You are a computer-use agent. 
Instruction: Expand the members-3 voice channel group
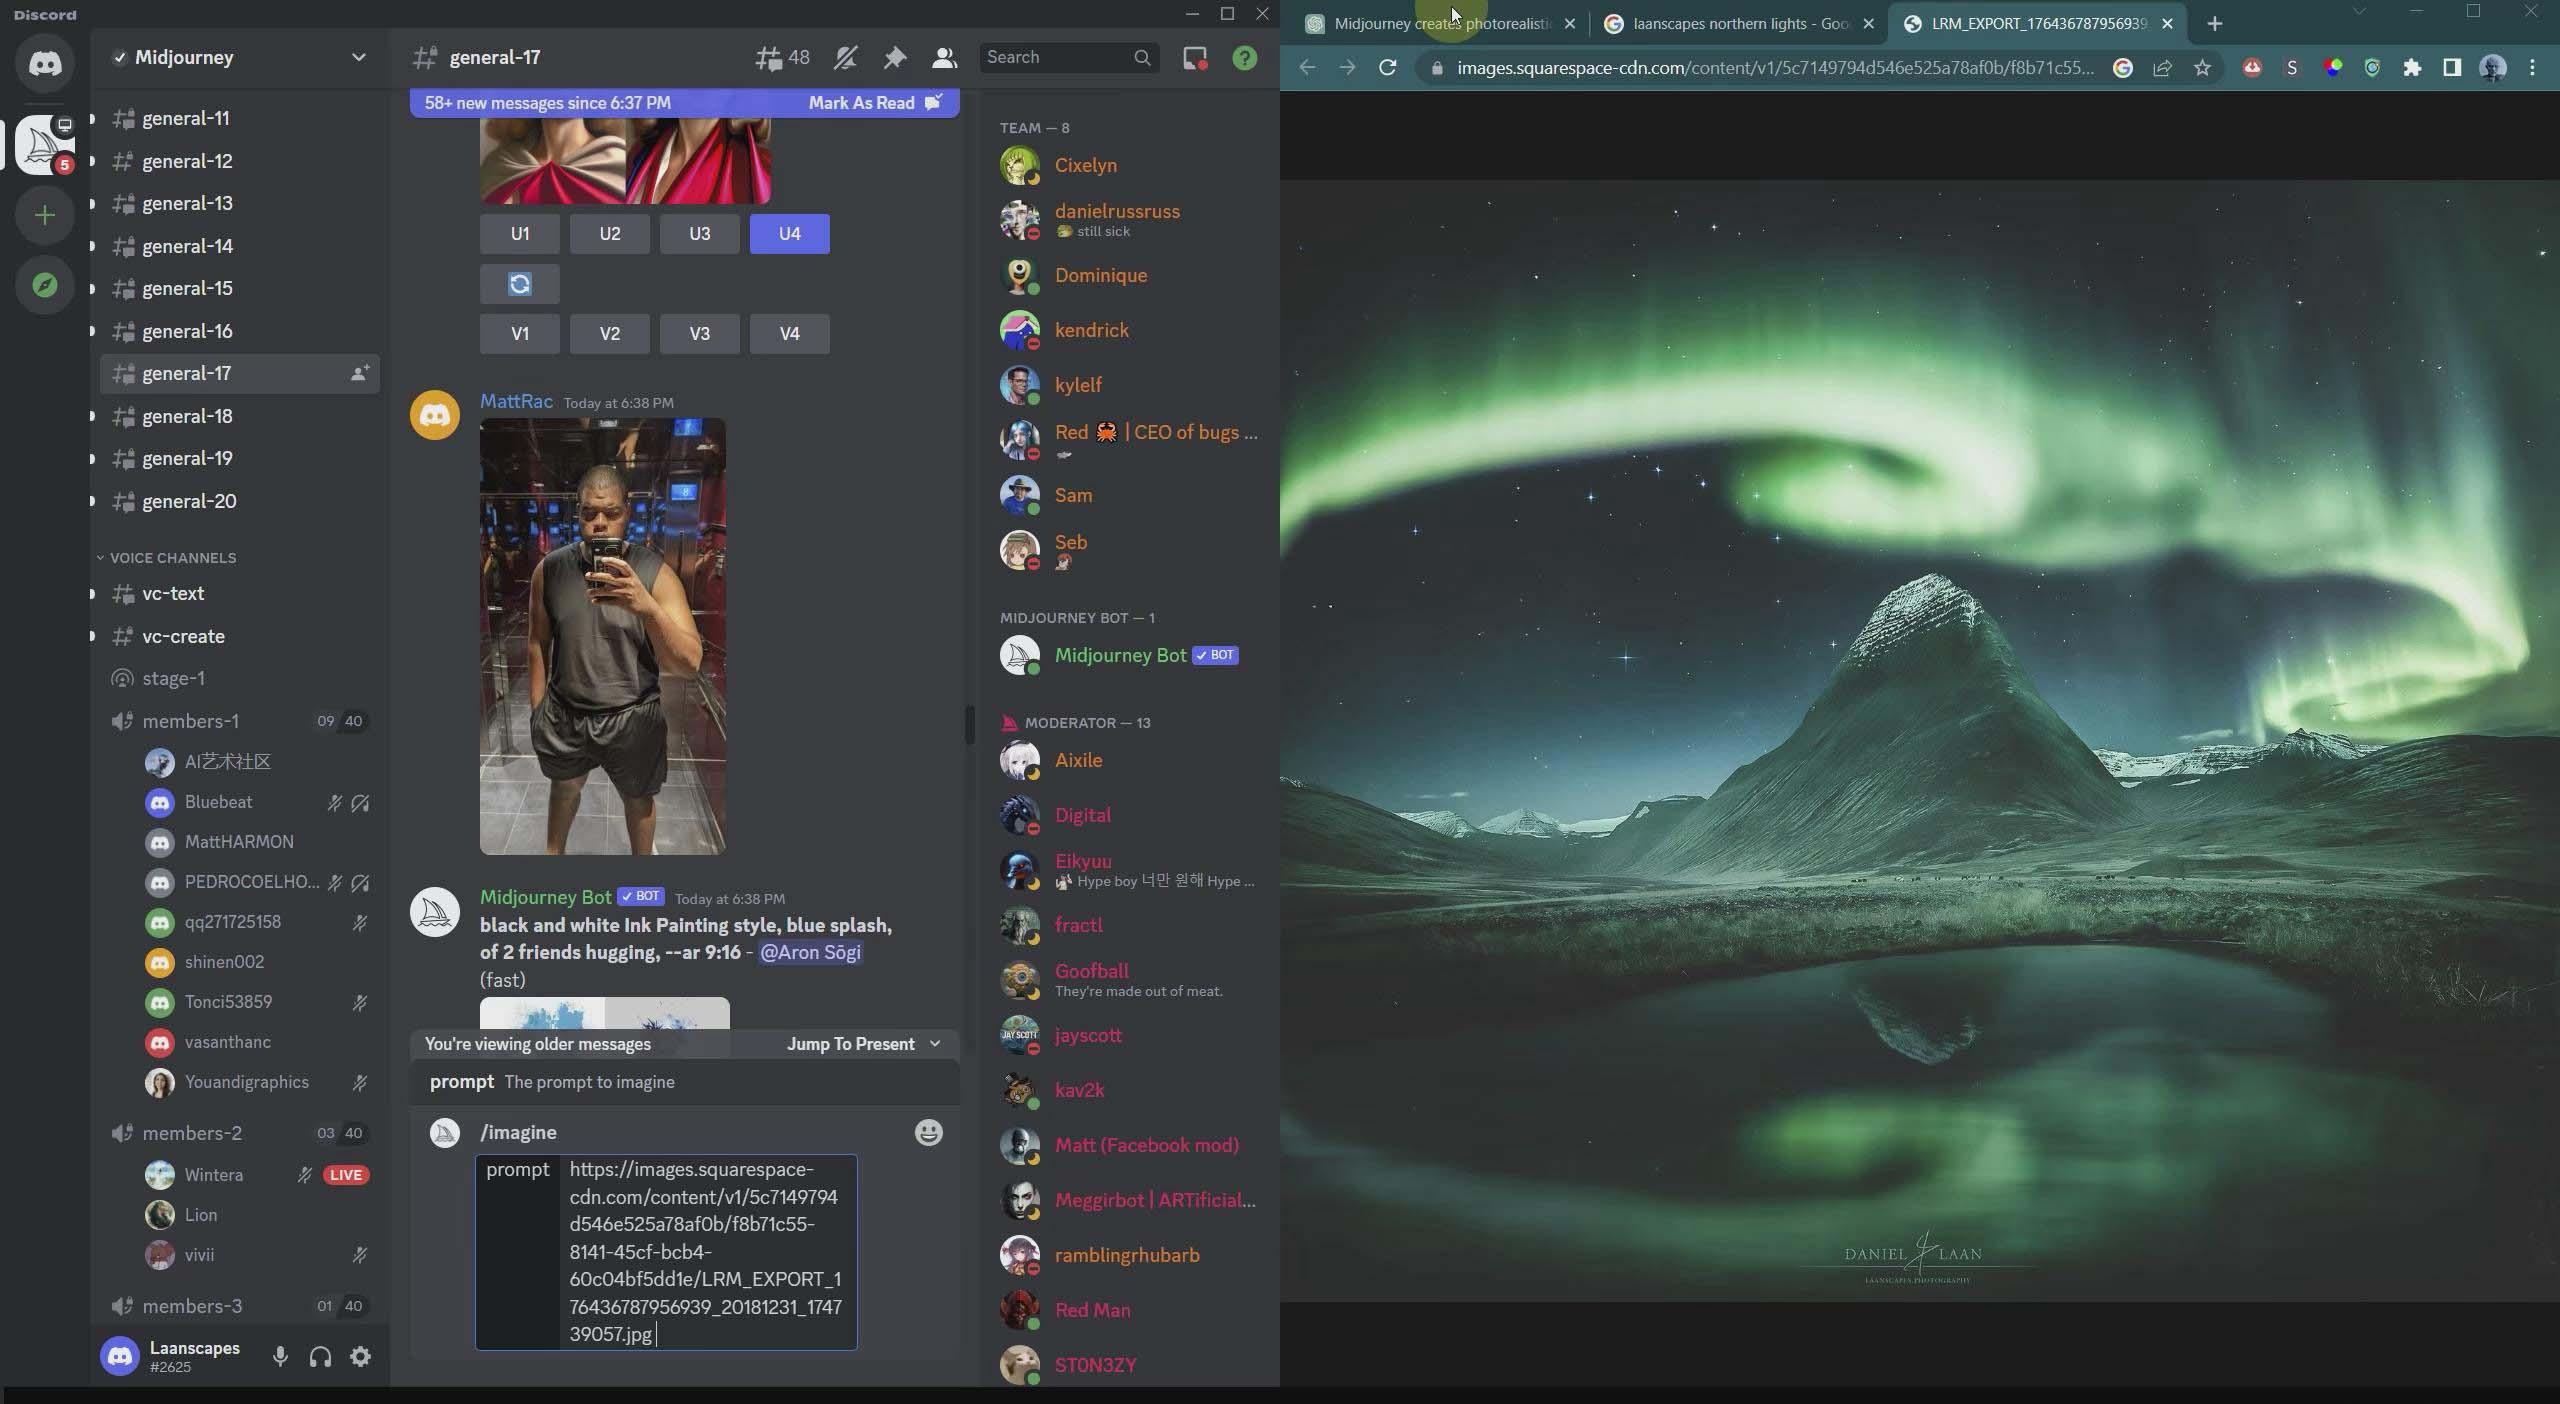click(x=190, y=1307)
